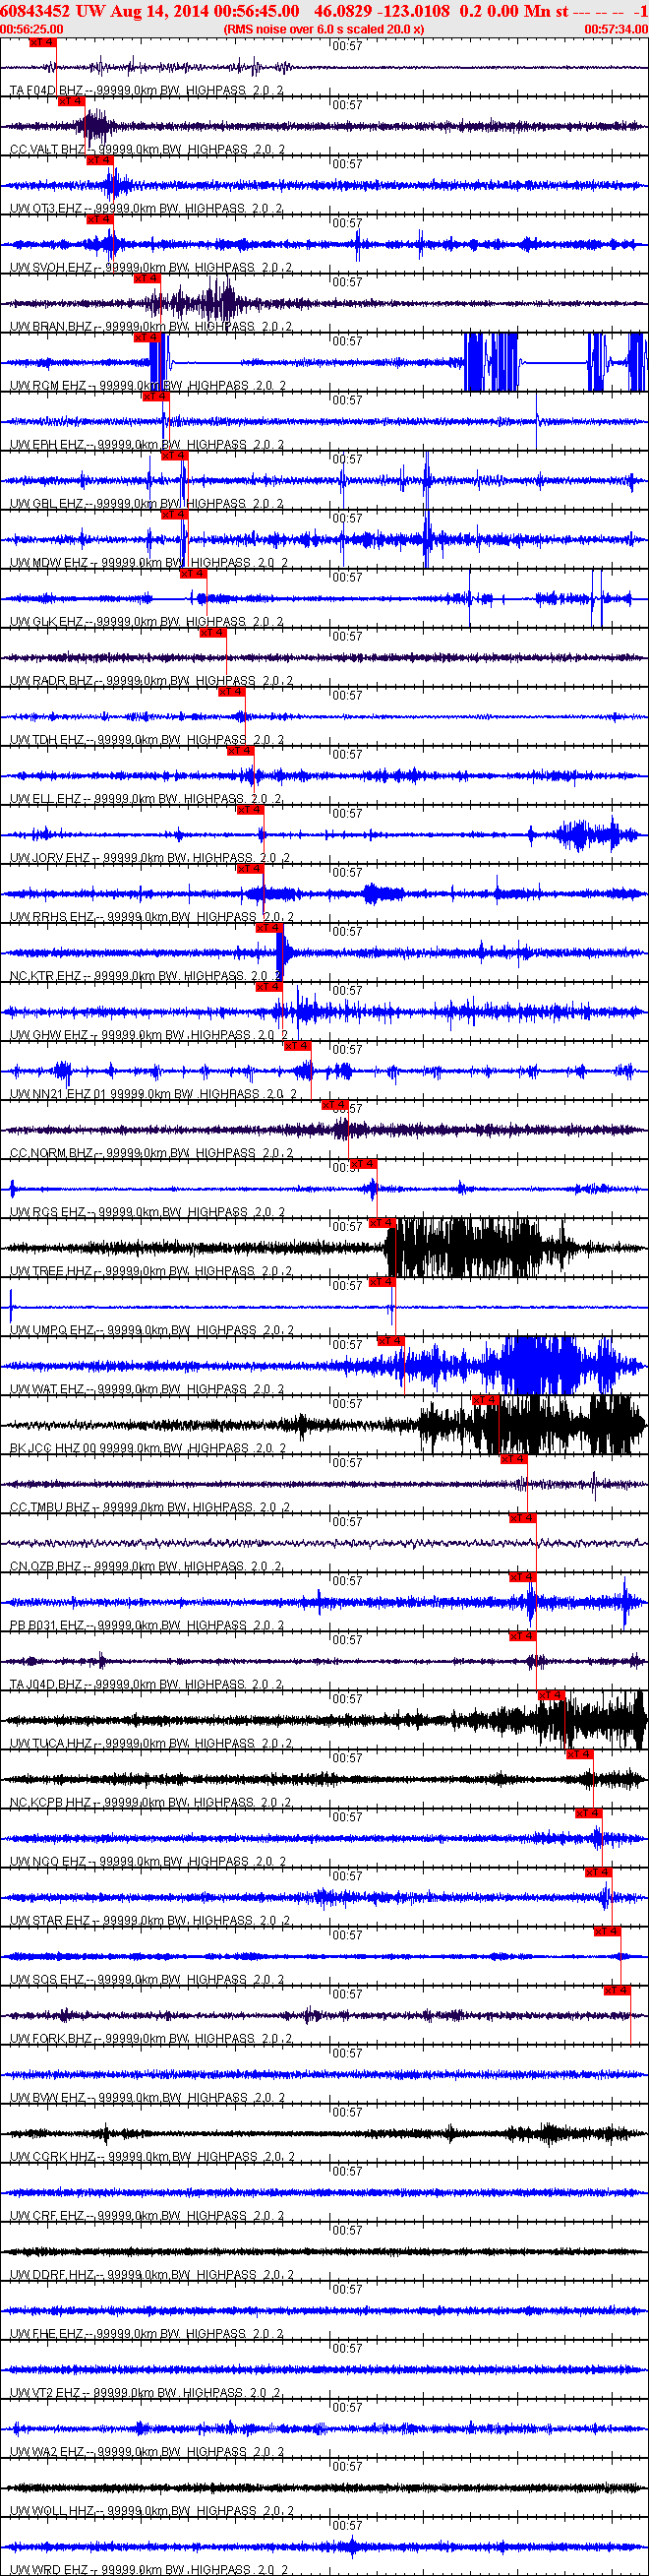Click the red pick marker on UW TUCA trace

pyautogui.click(x=551, y=1695)
